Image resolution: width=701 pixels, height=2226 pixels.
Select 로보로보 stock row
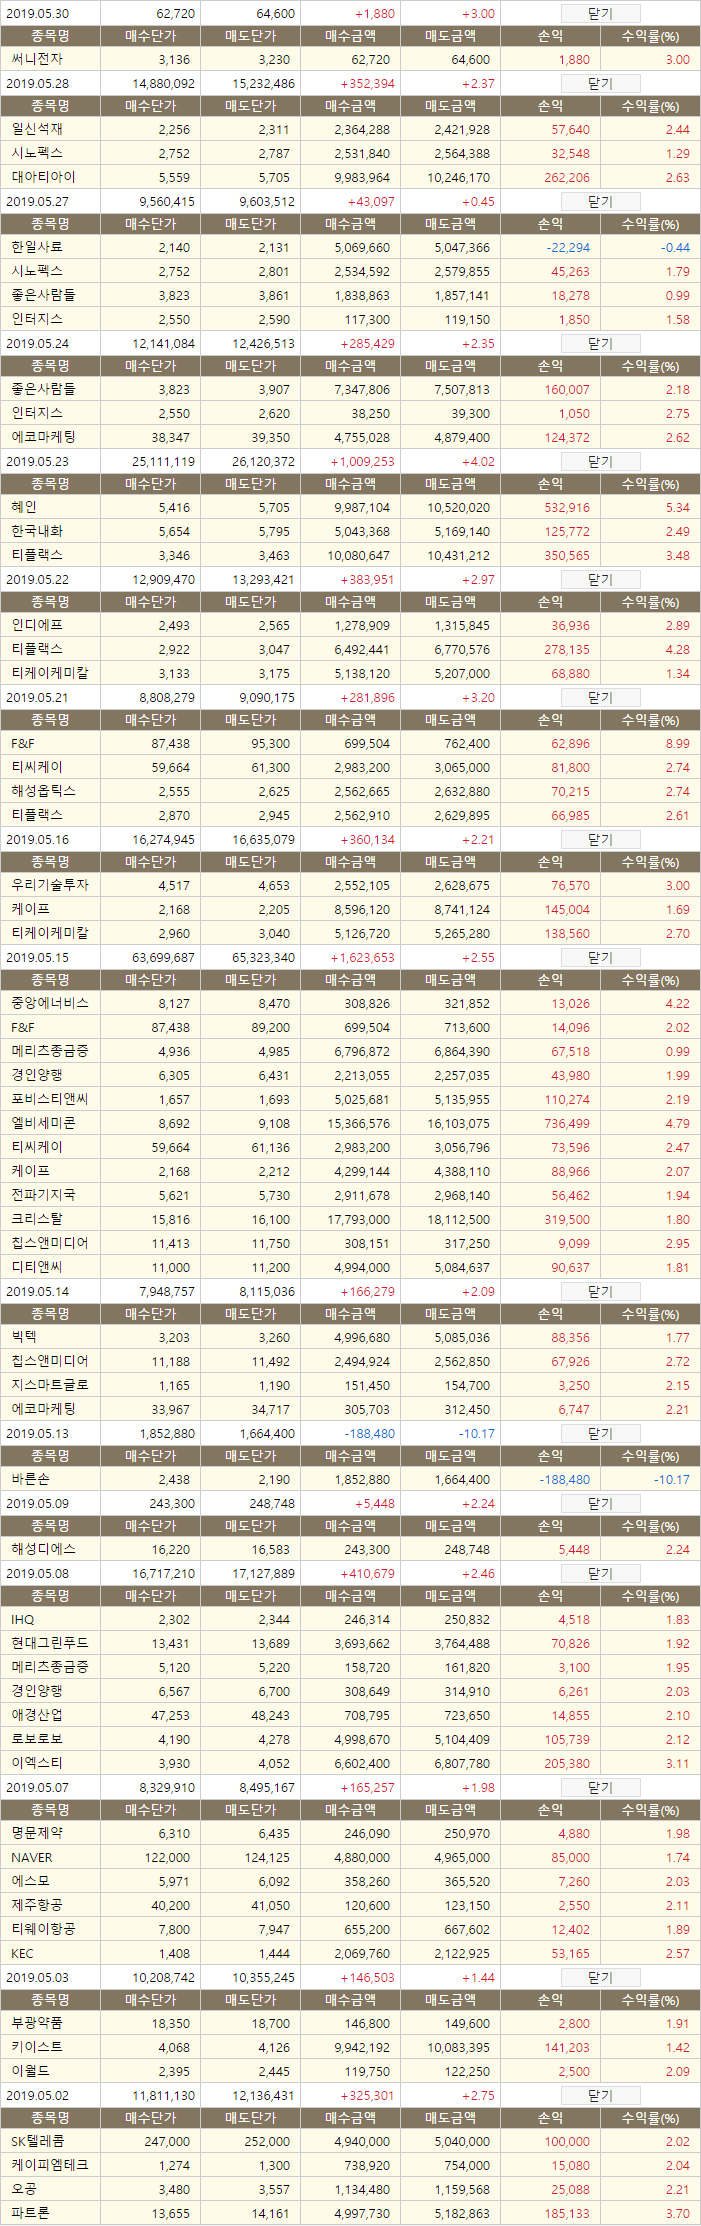pos(36,1739)
